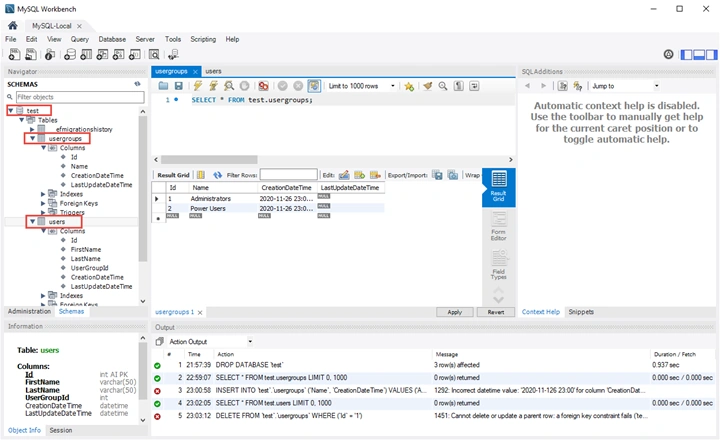
Task: Toggle the right sidebar panel visibility
Action: pyautogui.click(x=711, y=55)
